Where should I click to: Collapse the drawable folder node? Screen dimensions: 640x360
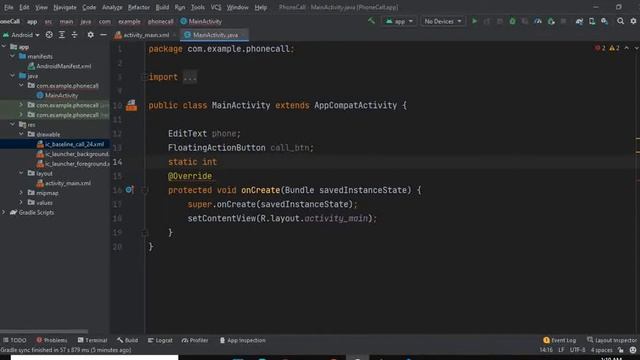click(22, 134)
